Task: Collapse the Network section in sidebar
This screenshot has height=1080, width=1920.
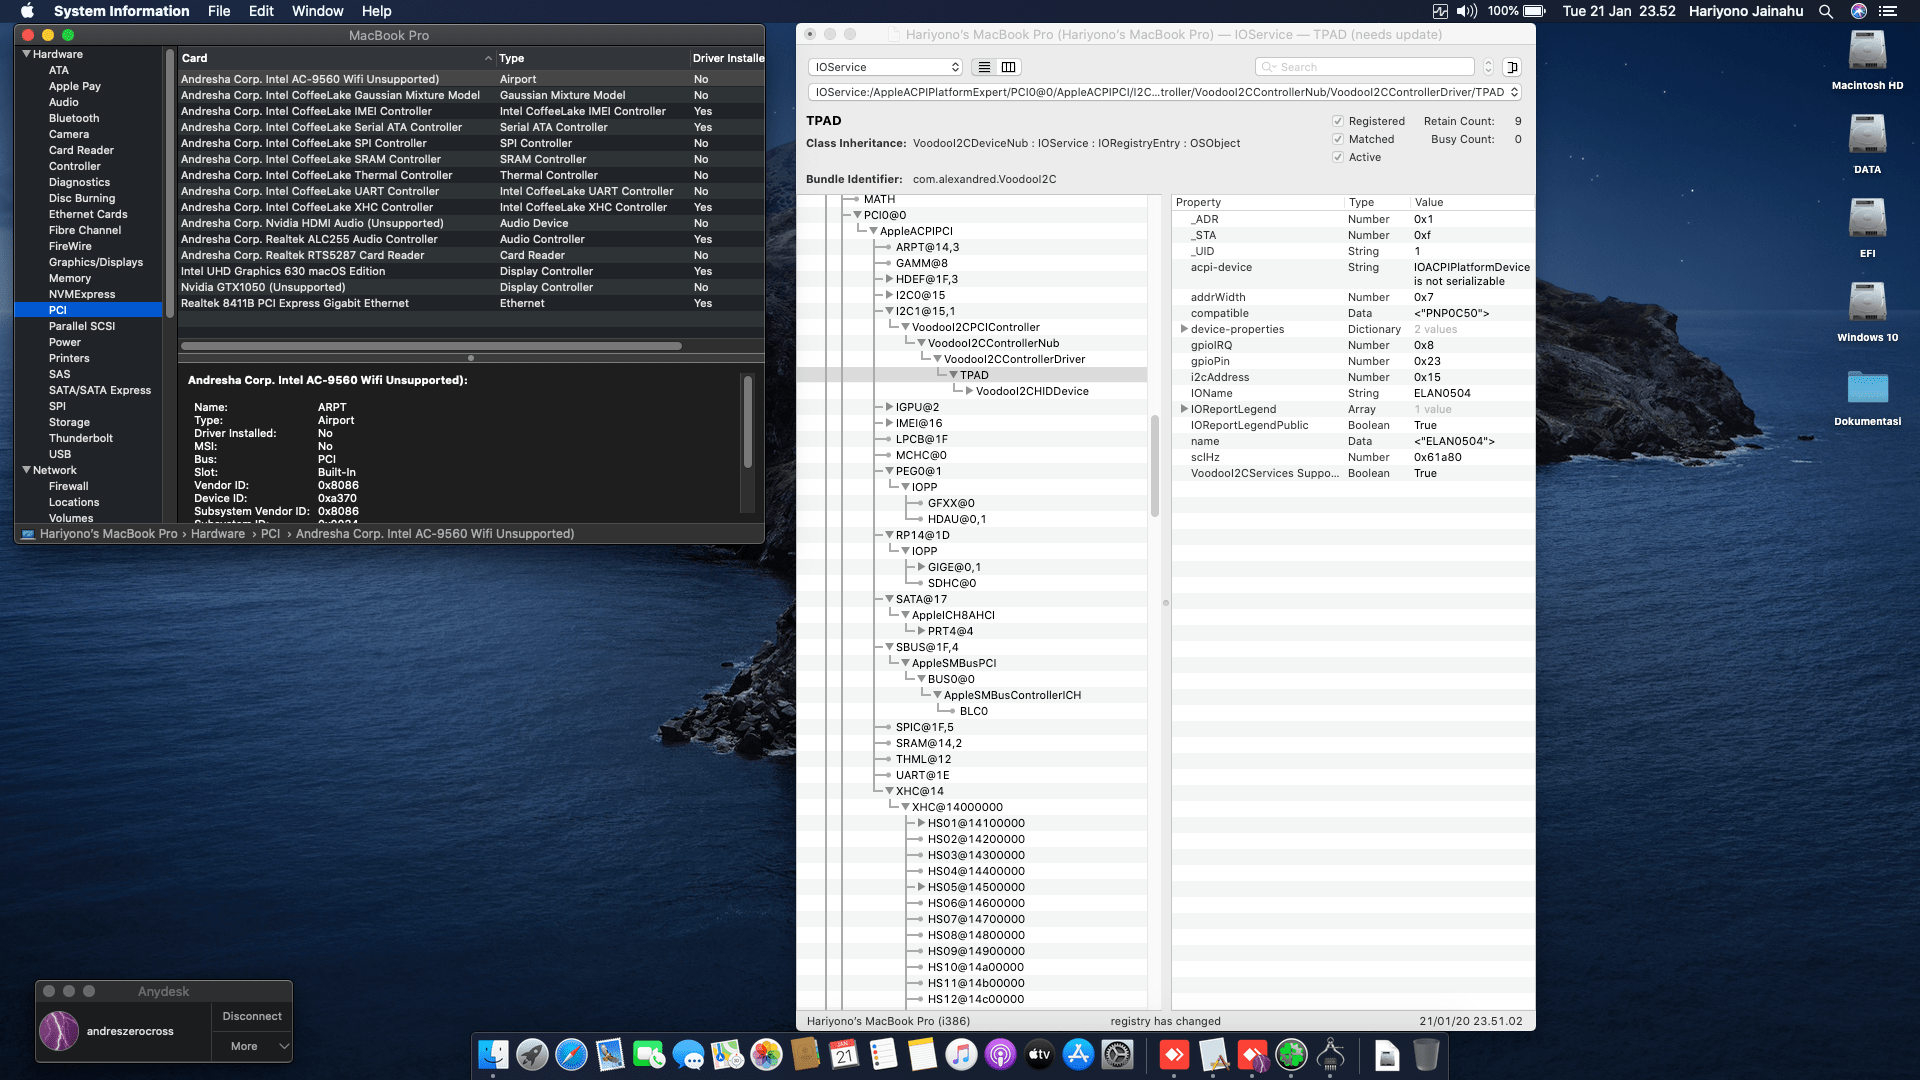Action: coord(26,470)
